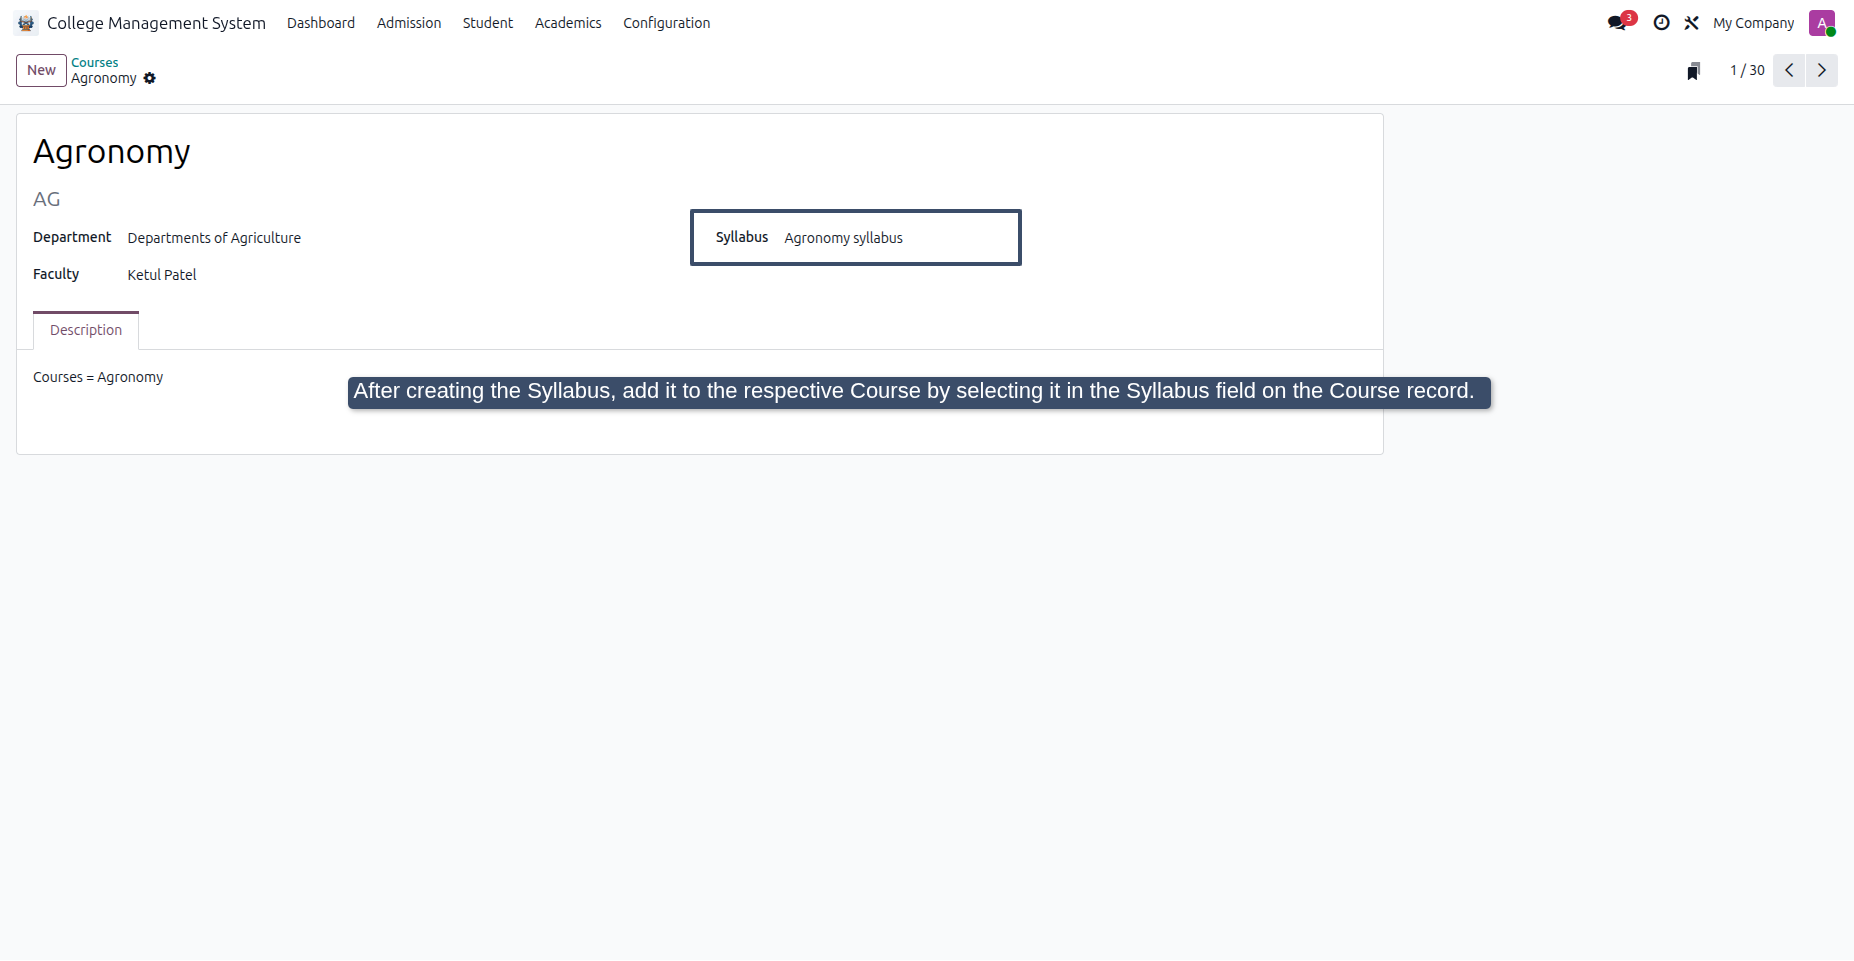
Task: Open the activities clock icon
Action: tap(1661, 23)
